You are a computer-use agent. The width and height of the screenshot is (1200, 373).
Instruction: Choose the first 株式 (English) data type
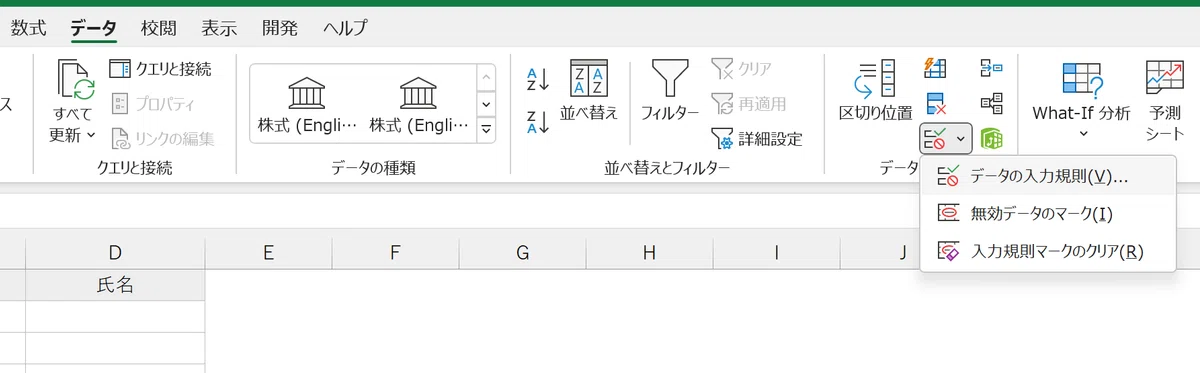point(306,104)
